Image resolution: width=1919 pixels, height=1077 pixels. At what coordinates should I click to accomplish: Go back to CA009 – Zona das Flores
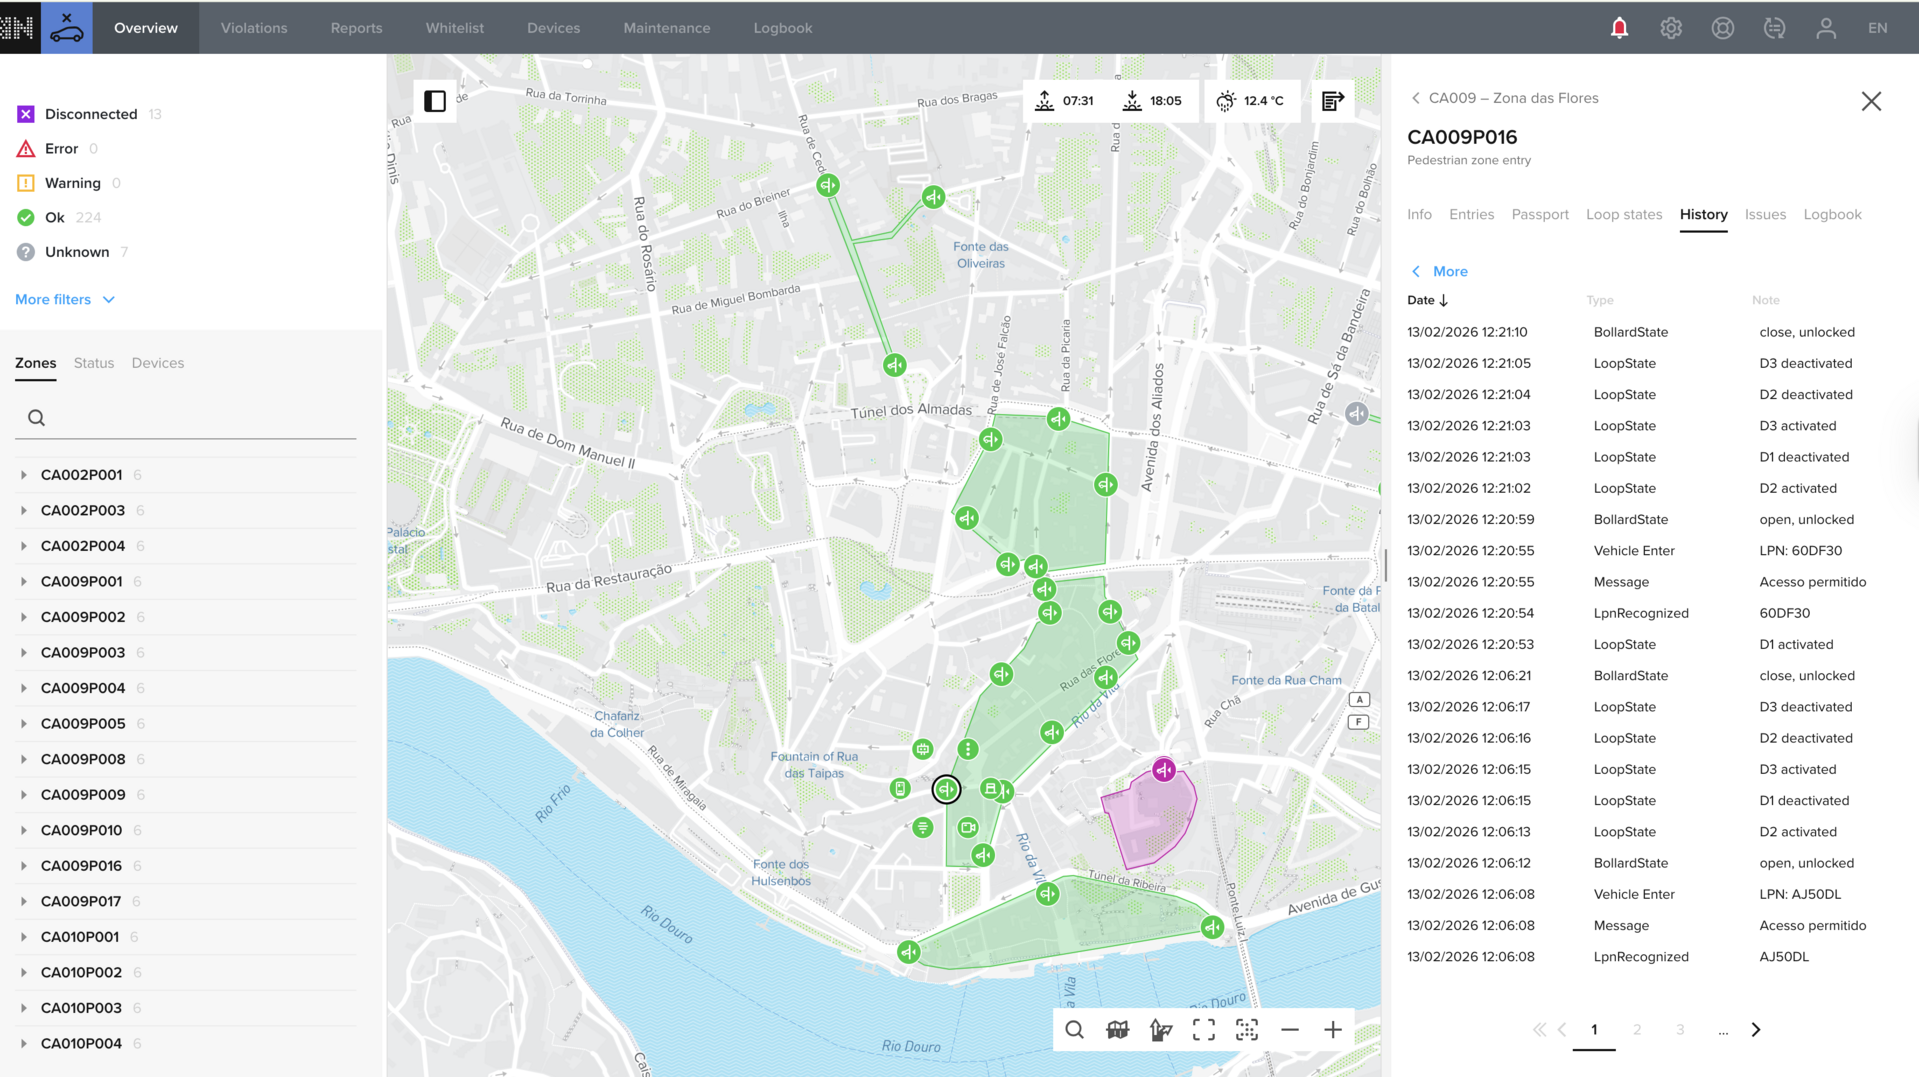coord(1504,98)
